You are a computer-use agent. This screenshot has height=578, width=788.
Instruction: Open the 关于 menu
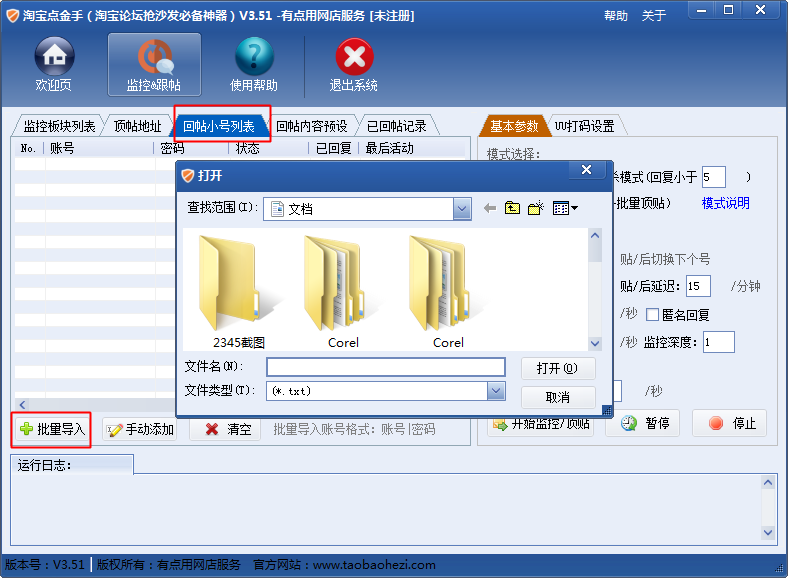coord(653,16)
